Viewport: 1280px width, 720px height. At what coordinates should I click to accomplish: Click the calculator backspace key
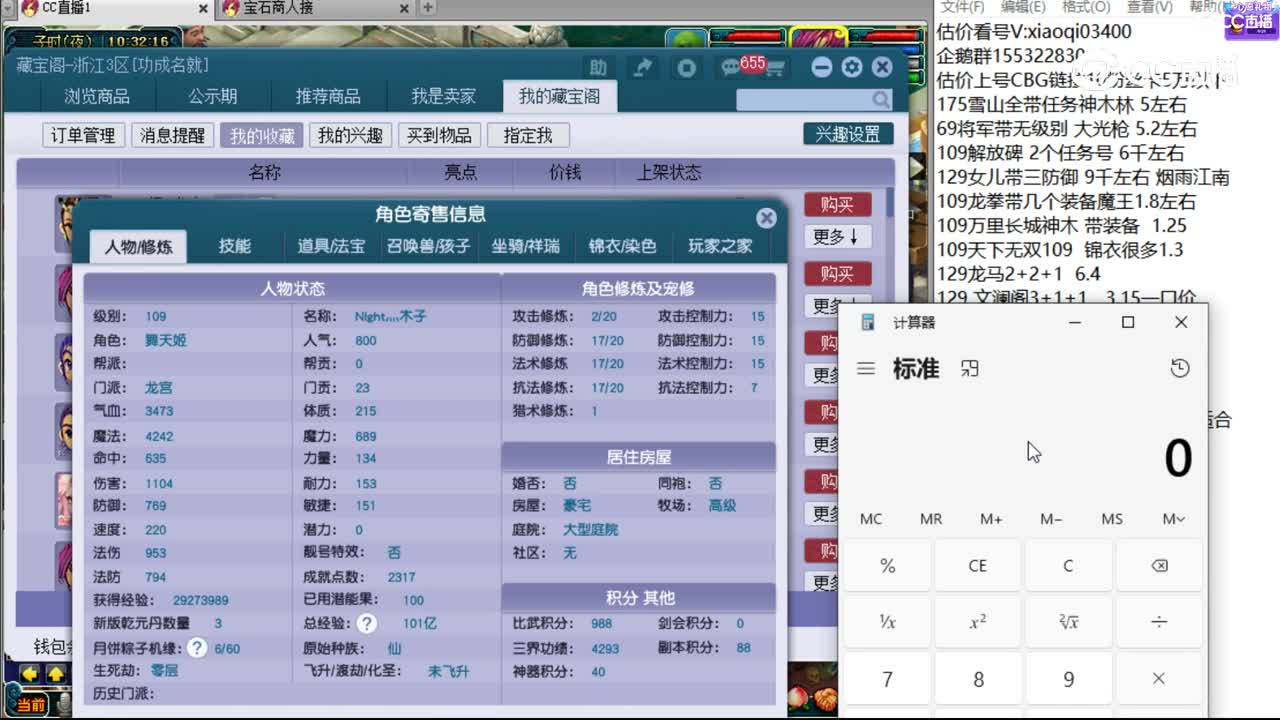(1158, 566)
